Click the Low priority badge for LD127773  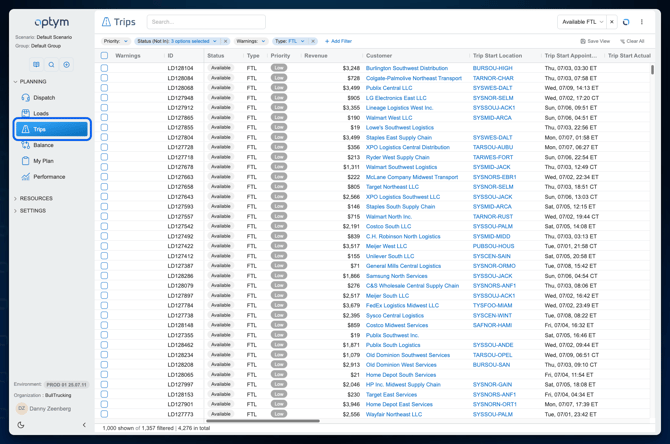click(x=279, y=414)
